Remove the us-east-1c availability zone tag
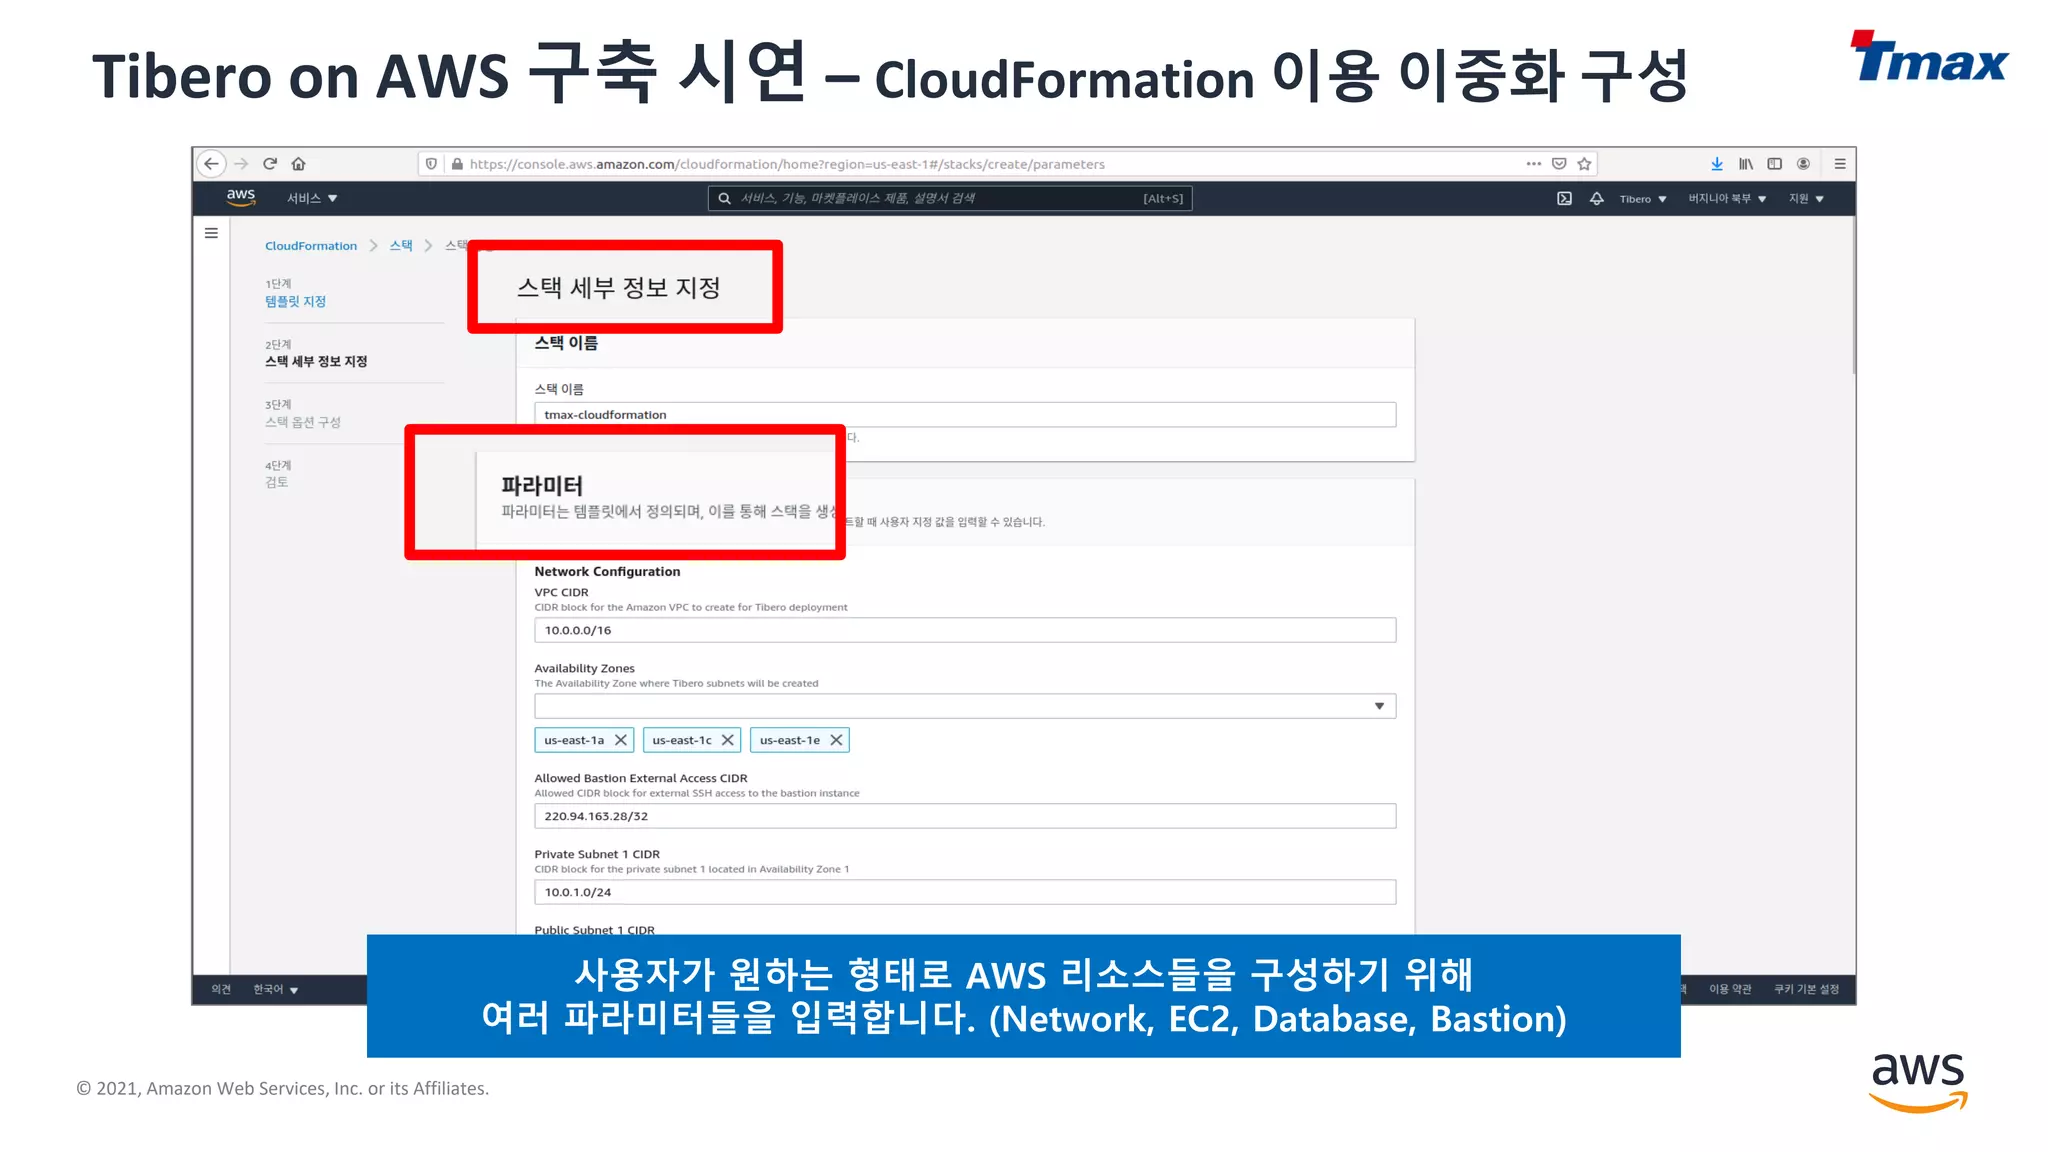Image resolution: width=2048 pixels, height=1152 pixels. pyautogui.click(x=728, y=740)
